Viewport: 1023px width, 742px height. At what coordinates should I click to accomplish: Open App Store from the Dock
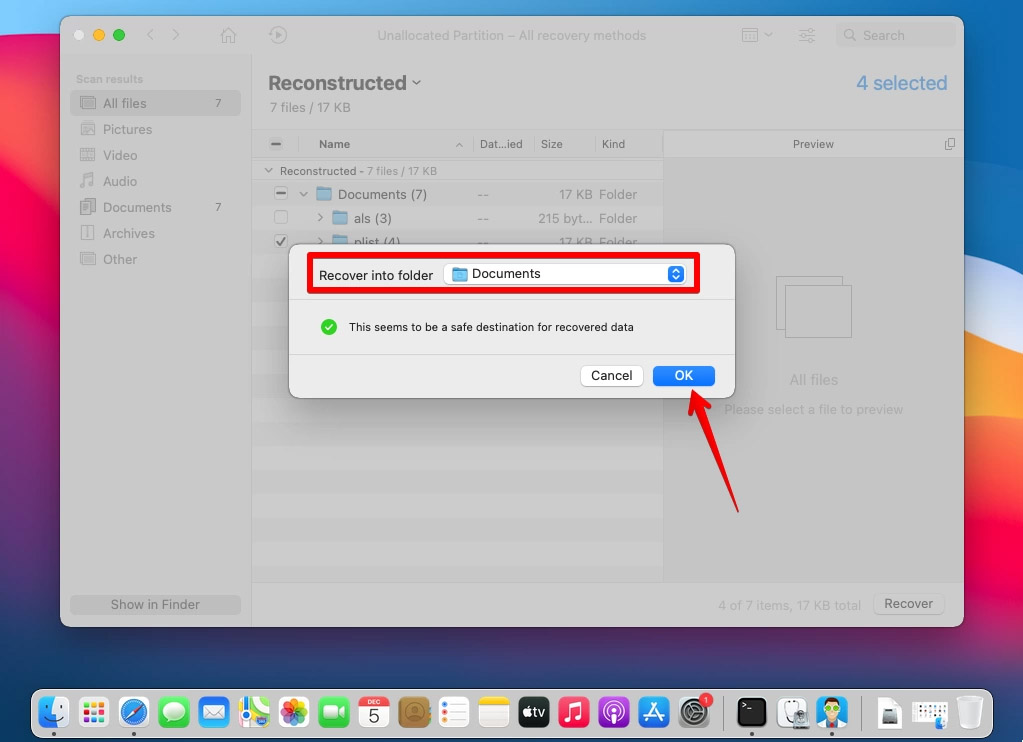654,711
